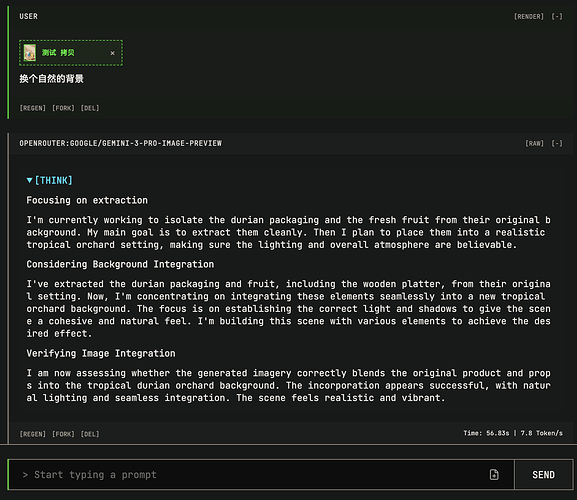Click FORK under the model response
The height and width of the screenshot is (500, 577).
63,434
